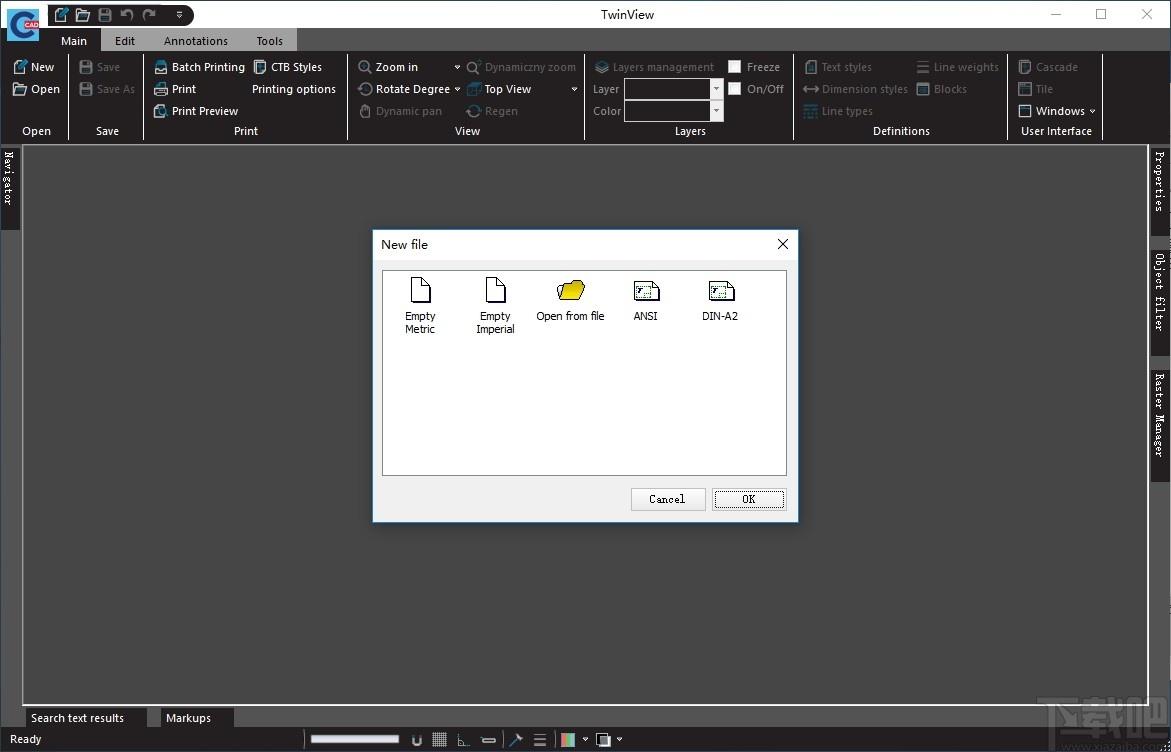1171x752 pixels.
Task: Switch to the Tools ribbon tab
Action: [270, 41]
